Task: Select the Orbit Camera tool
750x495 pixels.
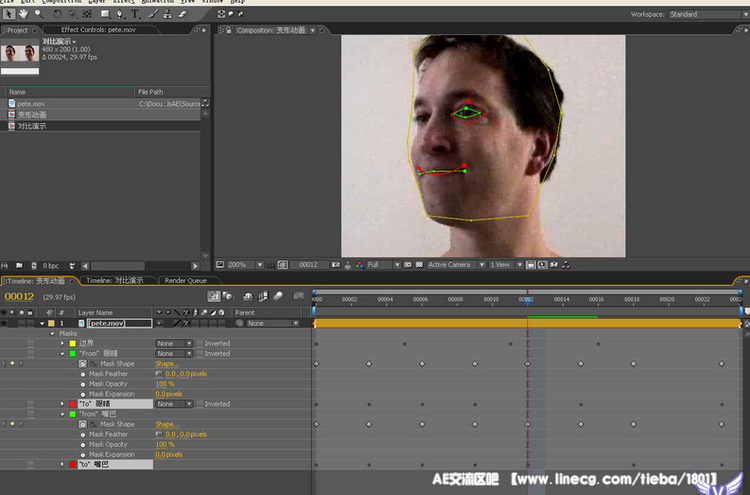Action: coord(73,14)
